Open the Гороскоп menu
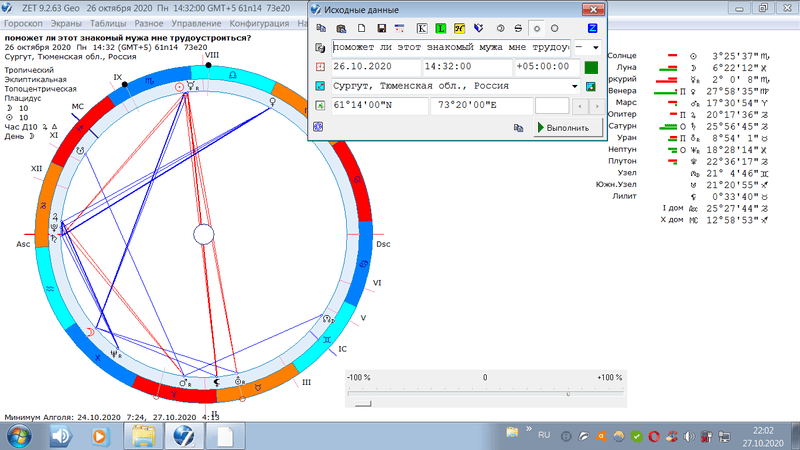800x450 pixels. tap(24, 21)
